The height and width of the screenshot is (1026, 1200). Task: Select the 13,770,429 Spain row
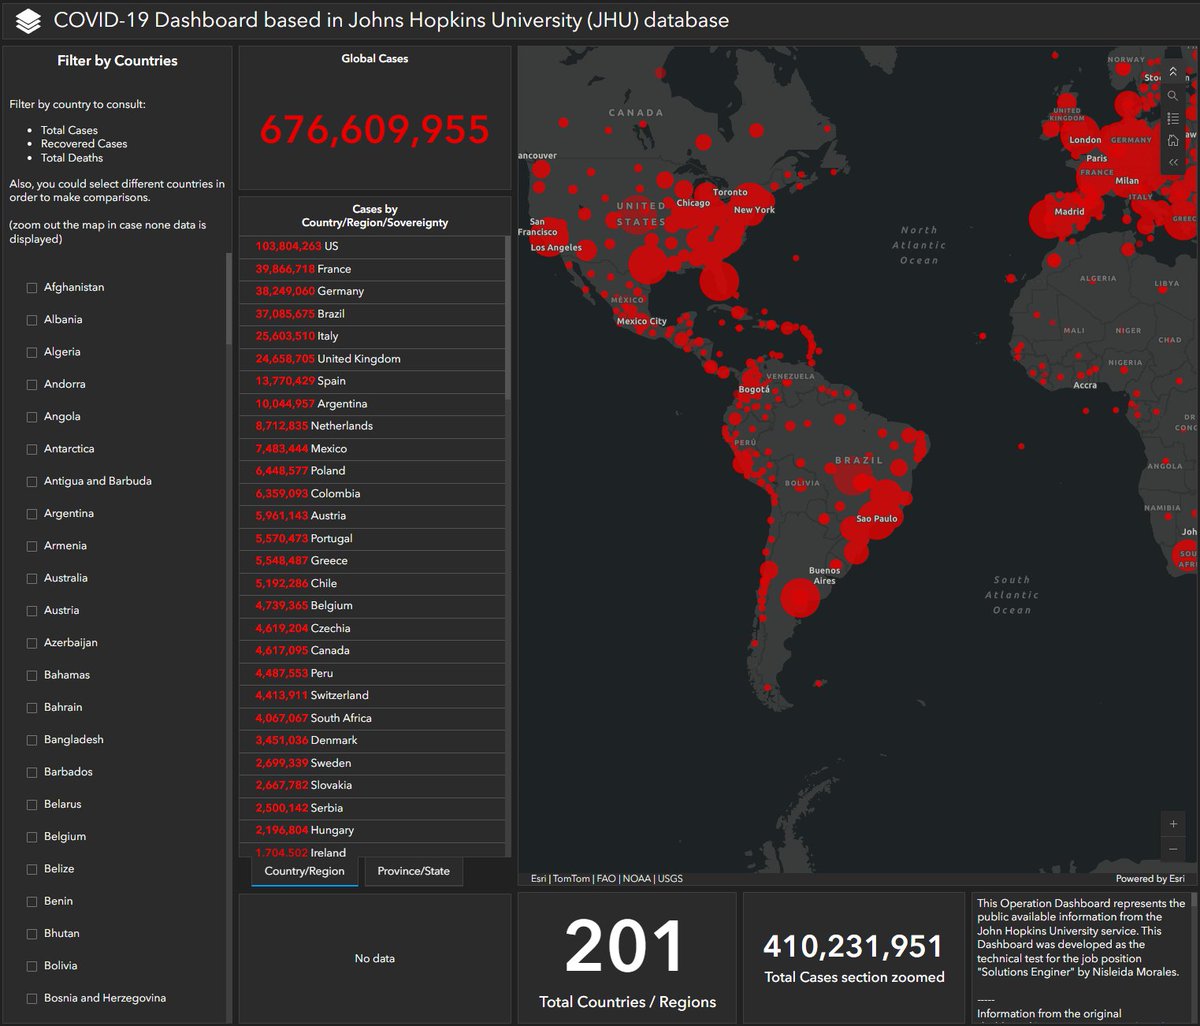coord(372,381)
